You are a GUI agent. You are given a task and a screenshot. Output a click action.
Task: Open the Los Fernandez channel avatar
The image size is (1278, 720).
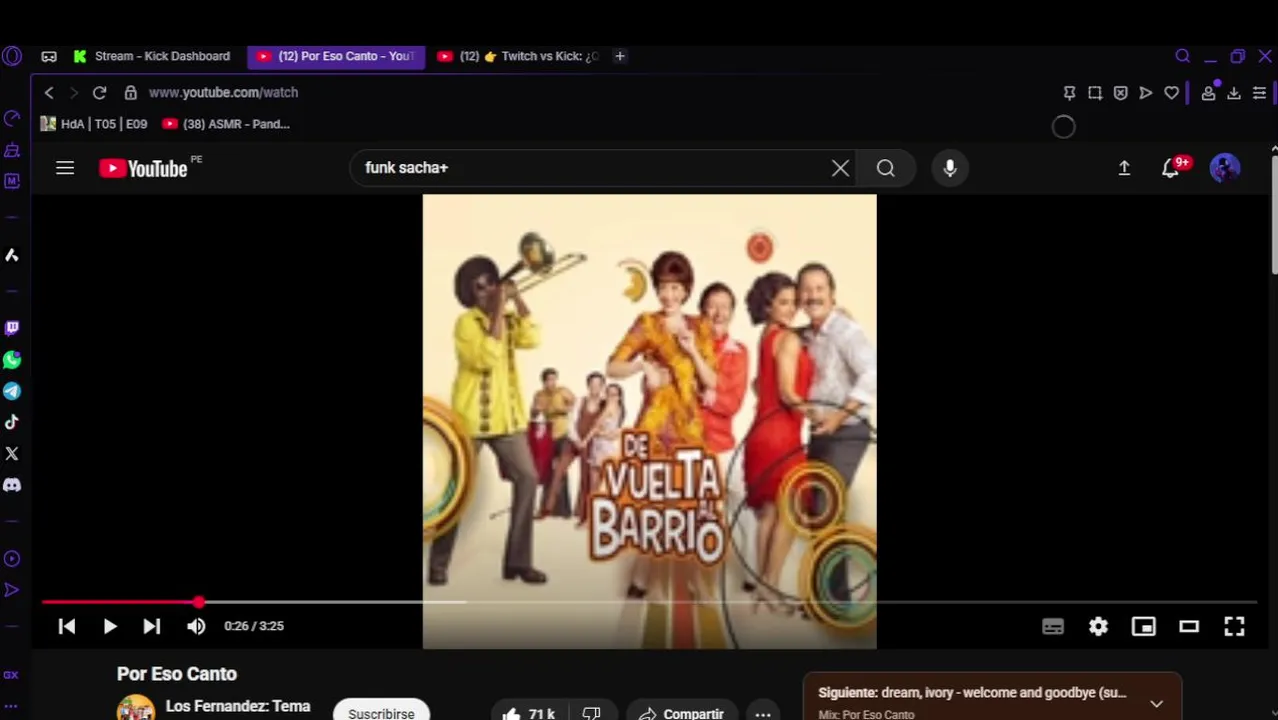(x=136, y=708)
